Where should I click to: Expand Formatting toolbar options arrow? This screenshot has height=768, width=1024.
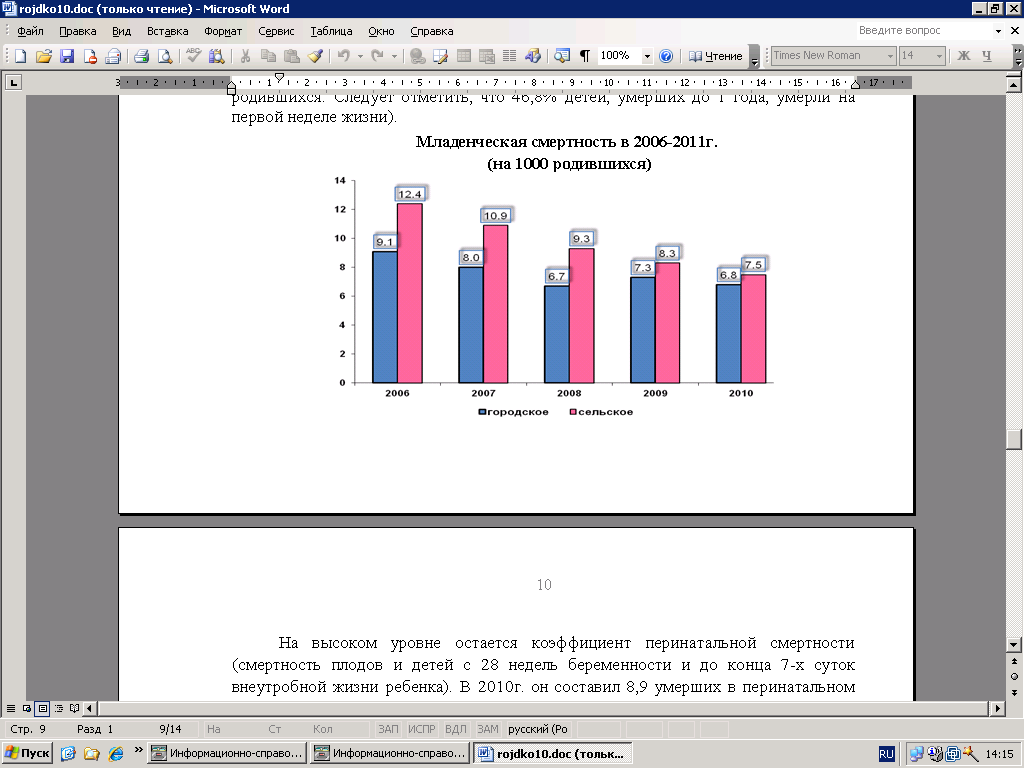click(1017, 56)
